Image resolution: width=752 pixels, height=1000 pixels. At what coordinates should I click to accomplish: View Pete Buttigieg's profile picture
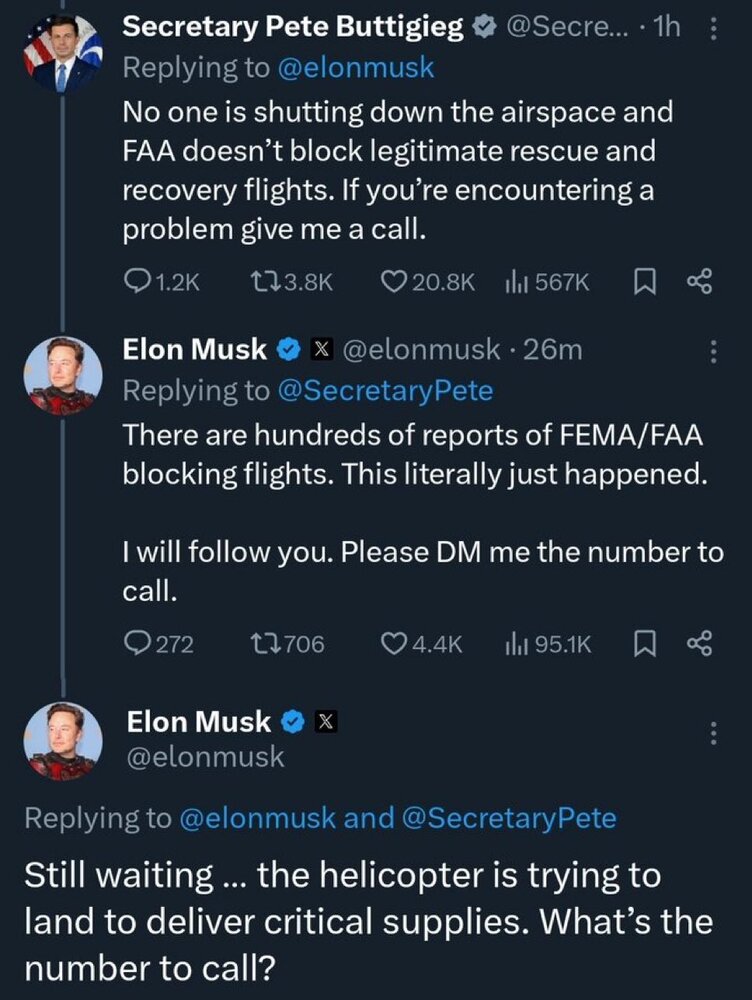[x=63, y=55]
